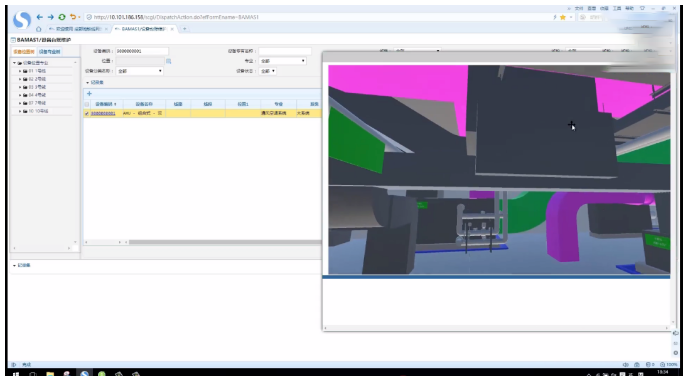The height and width of the screenshot is (380, 689).
Task: Open the browser home page icon
Action: [x=39, y=29]
